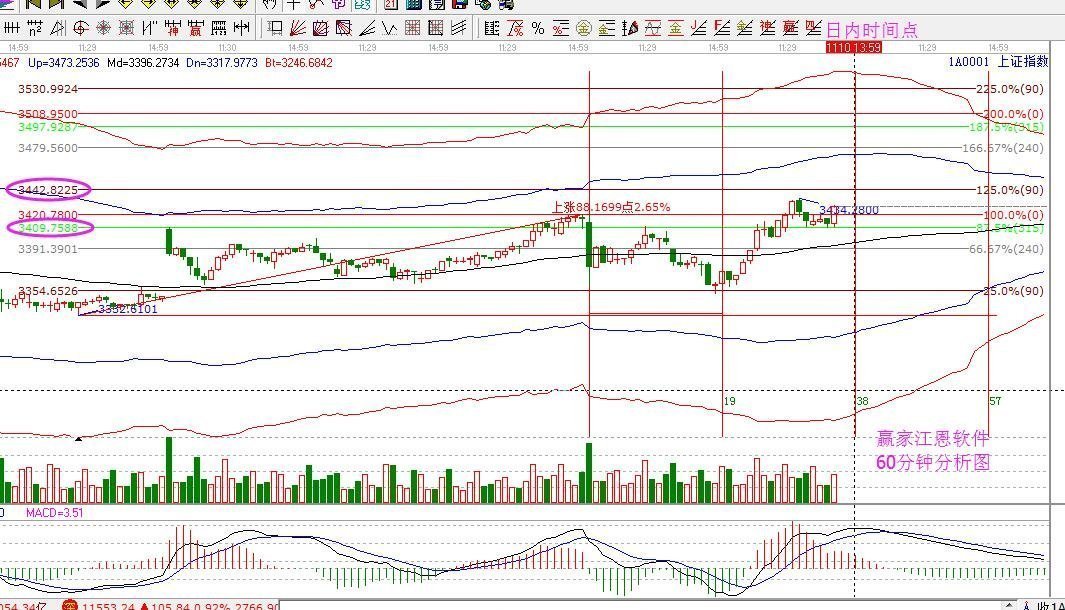
Task: Select the Gann square diagonal tool
Action: 344,28
